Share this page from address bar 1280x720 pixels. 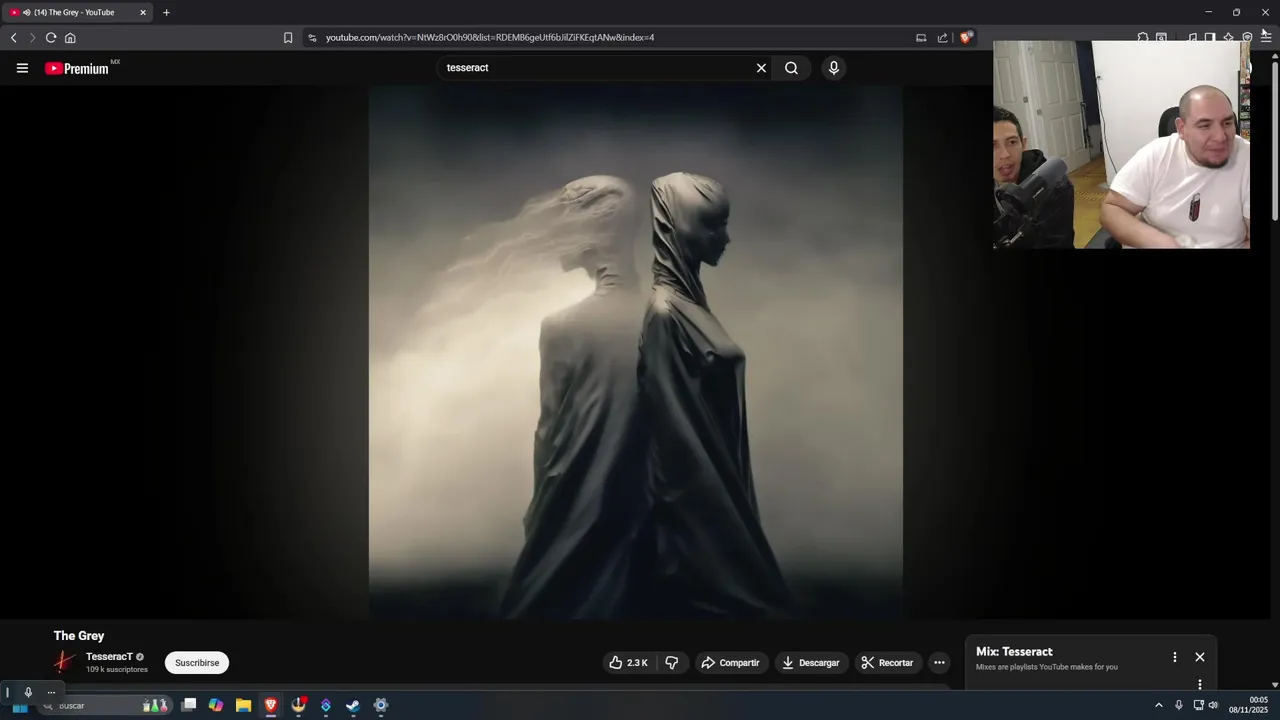942,38
